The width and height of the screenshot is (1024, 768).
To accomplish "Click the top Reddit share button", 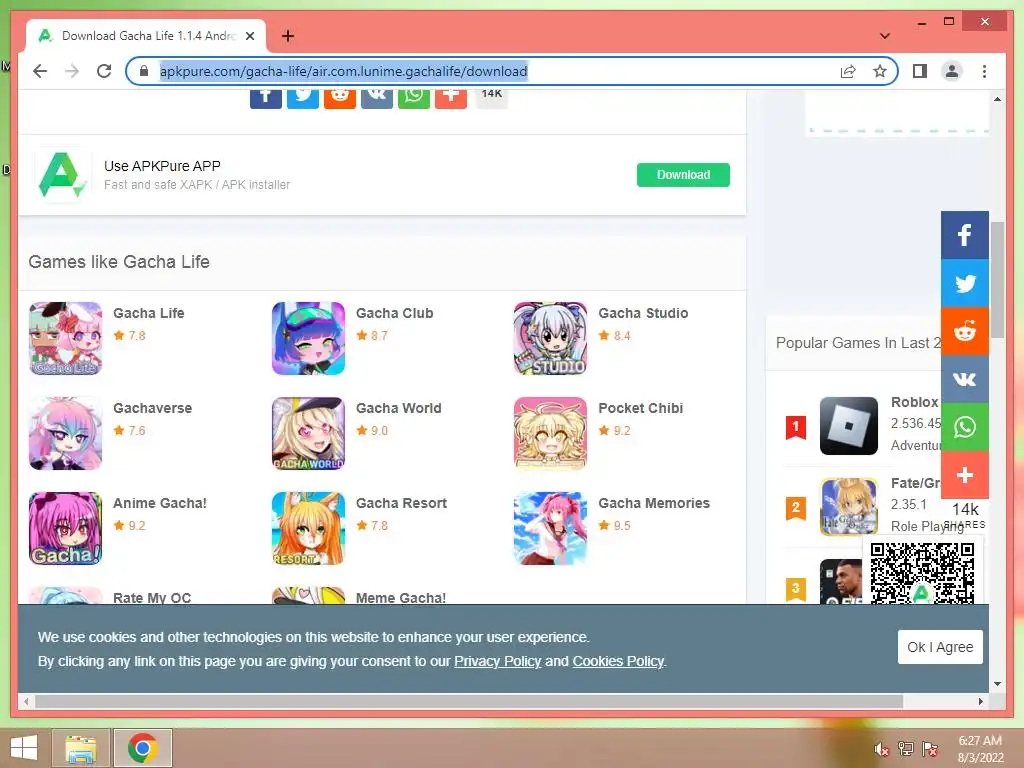I will pyautogui.click(x=340, y=99).
